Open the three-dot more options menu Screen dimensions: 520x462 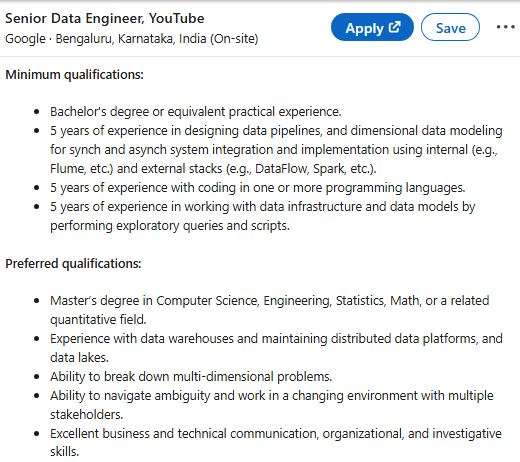point(505,27)
